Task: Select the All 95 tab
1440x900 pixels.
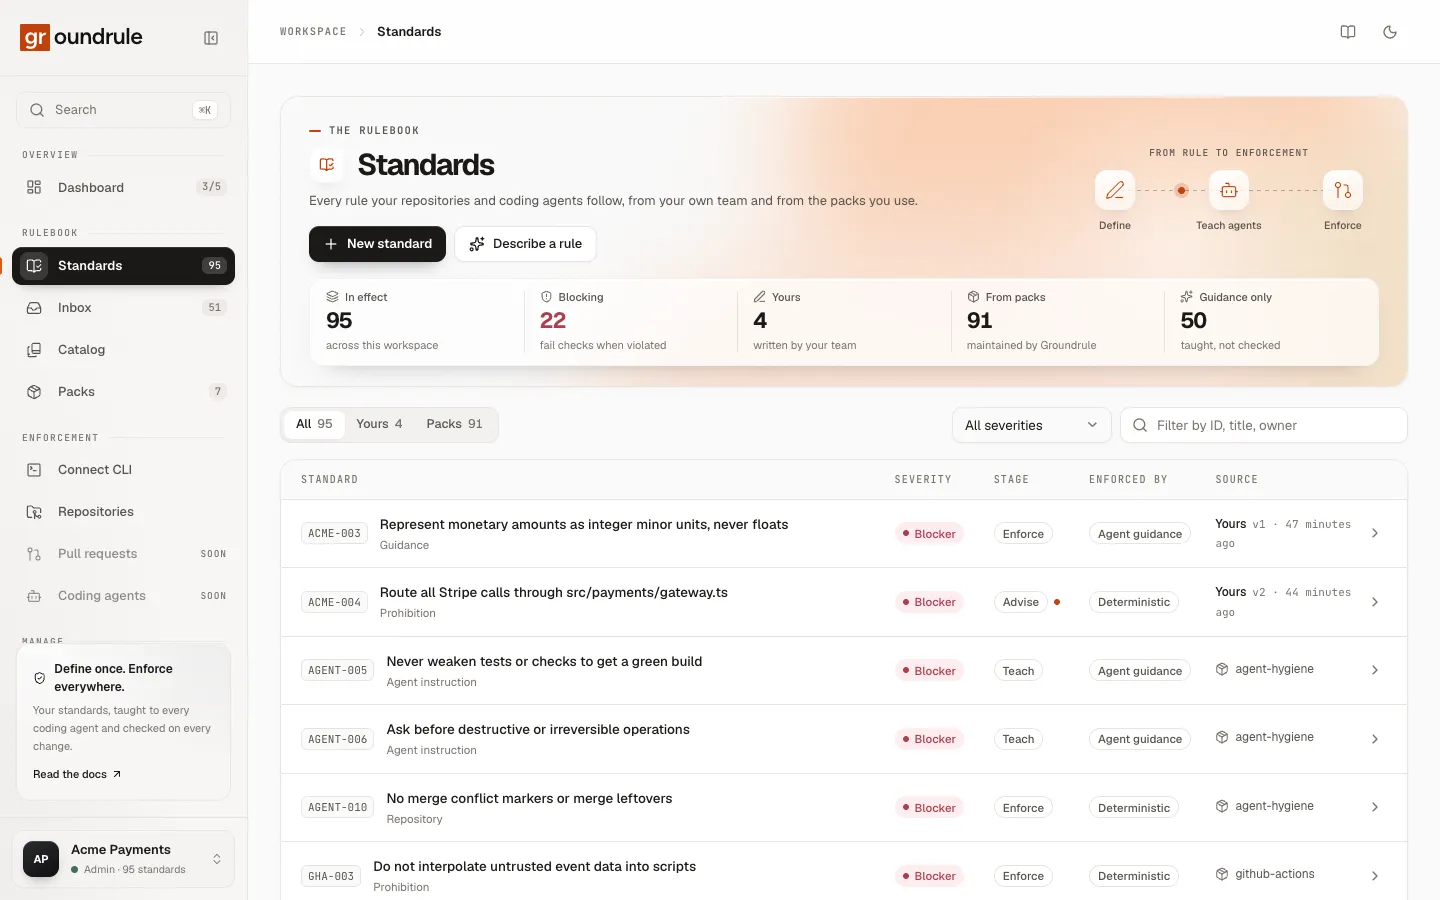Action: click(x=314, y=424)
